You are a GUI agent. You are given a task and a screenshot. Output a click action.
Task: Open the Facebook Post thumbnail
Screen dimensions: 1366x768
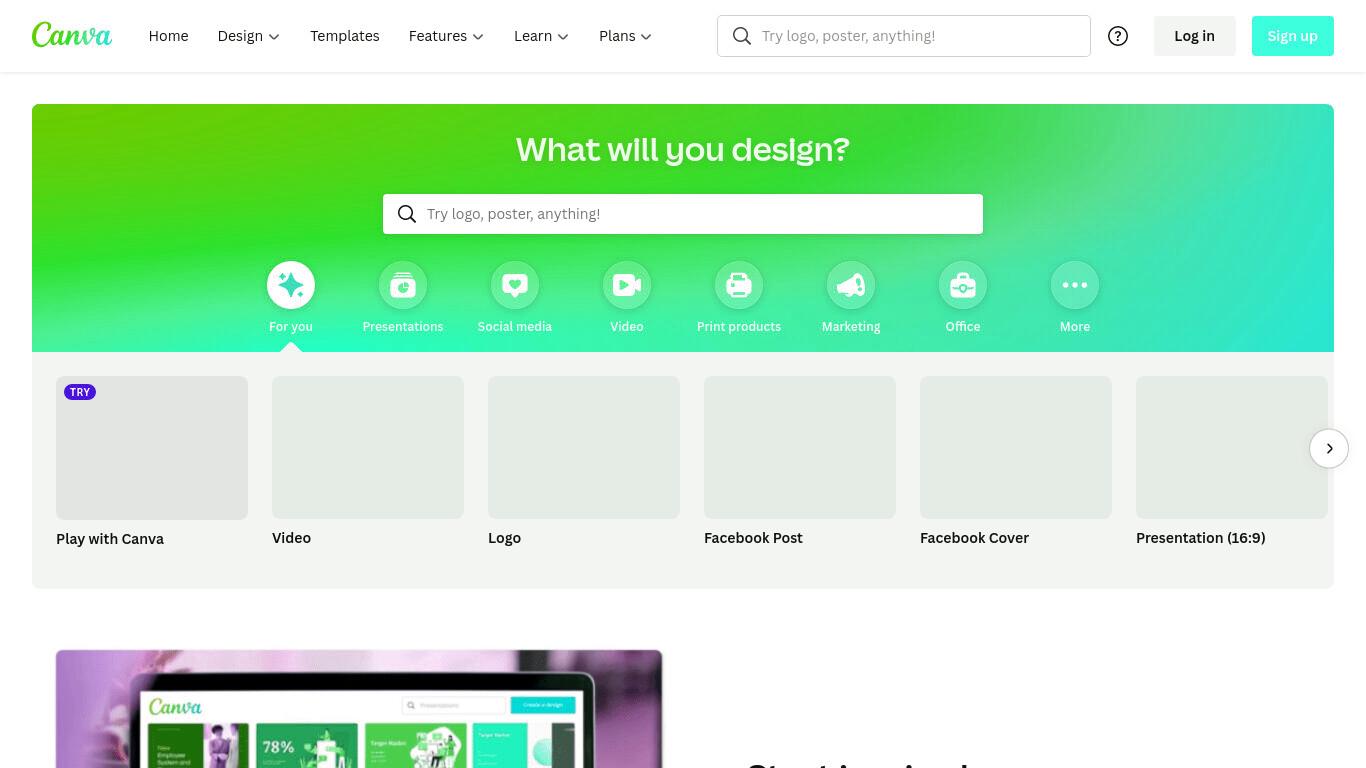[800, 447]
